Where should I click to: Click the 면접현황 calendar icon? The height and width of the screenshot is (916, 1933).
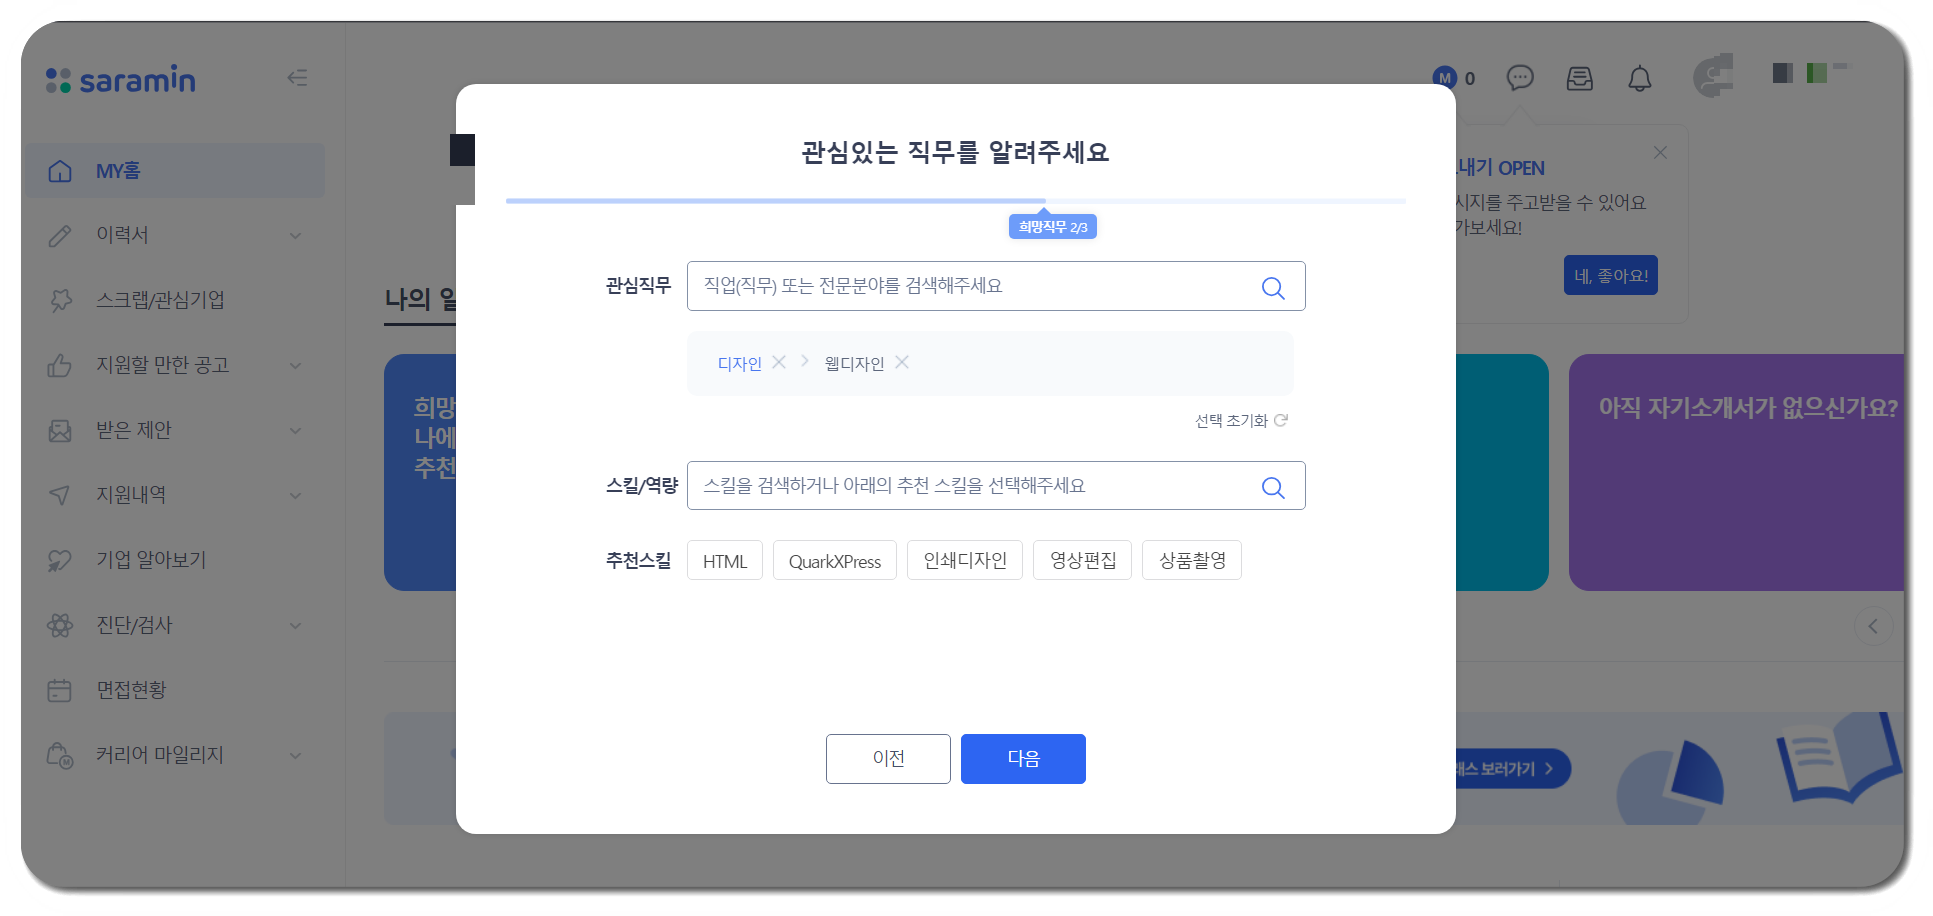point(60,689)
